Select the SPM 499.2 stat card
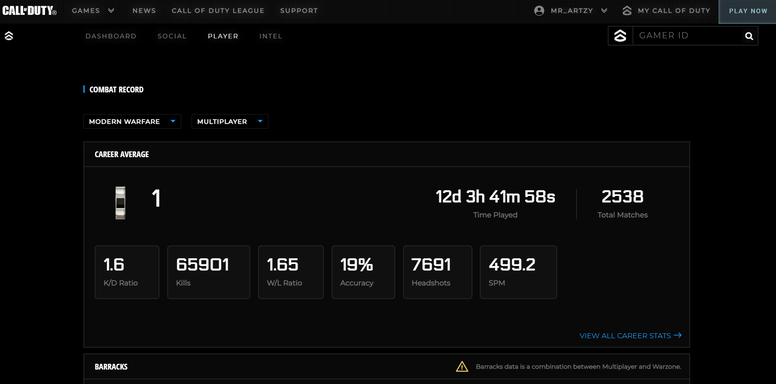Viewport: 776px width, 384px height. pos(518,272)
